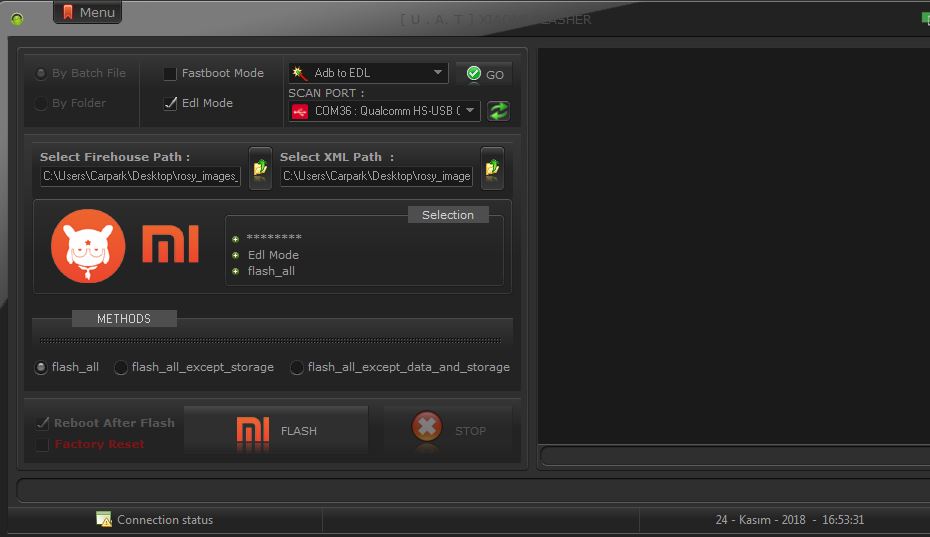Browse for Firehouse path folder icon
This screenshot has height=537, width=930.
coord(260,169)
